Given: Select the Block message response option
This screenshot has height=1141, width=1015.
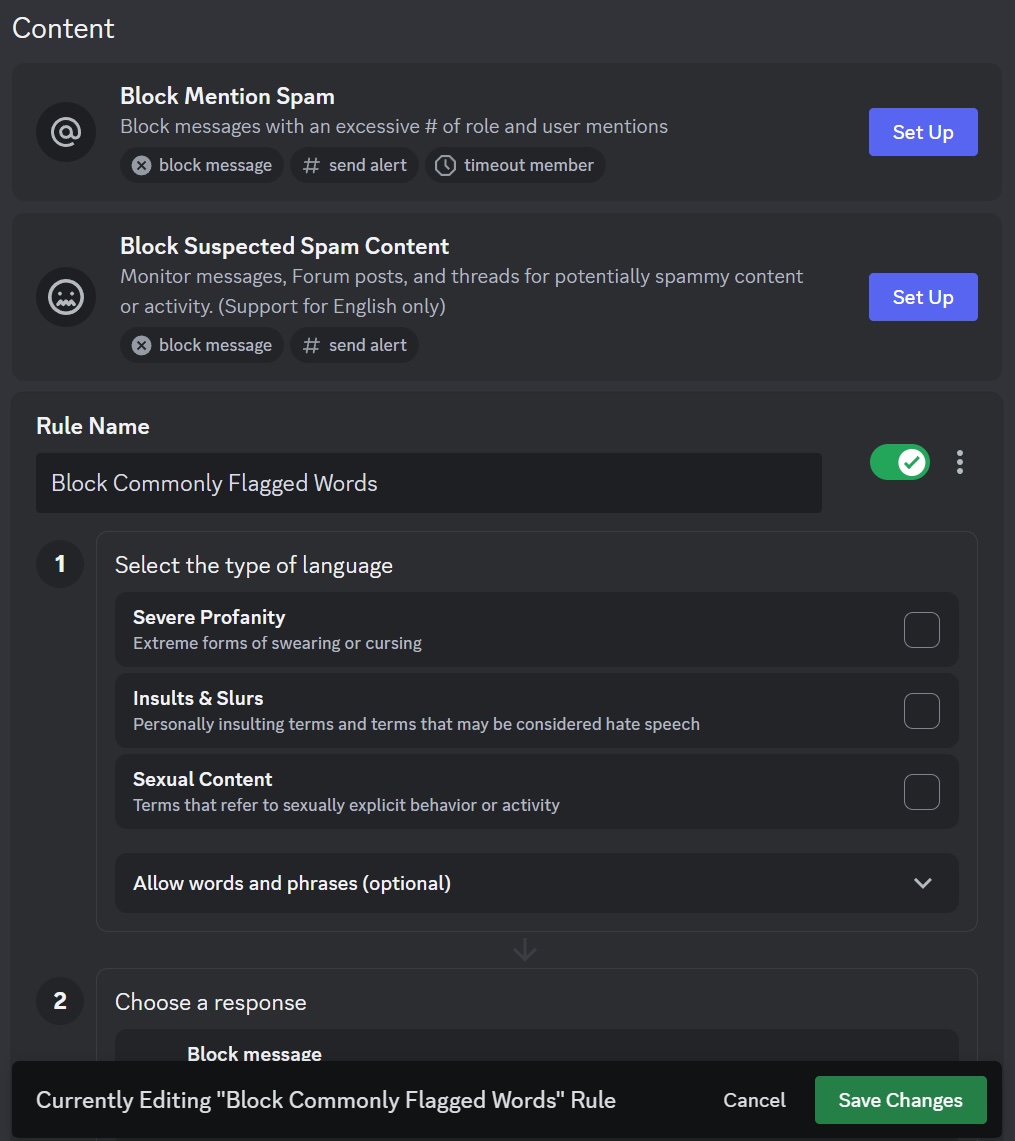Looking at the screenshot, I should [254, 1053].
